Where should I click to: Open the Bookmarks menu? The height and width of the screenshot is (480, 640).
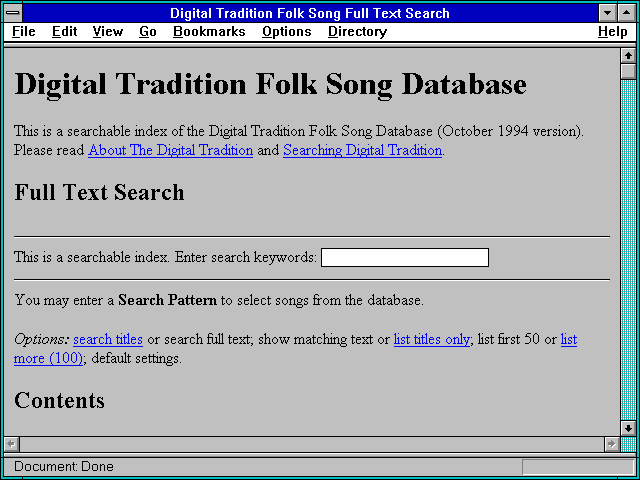point(209,32)
